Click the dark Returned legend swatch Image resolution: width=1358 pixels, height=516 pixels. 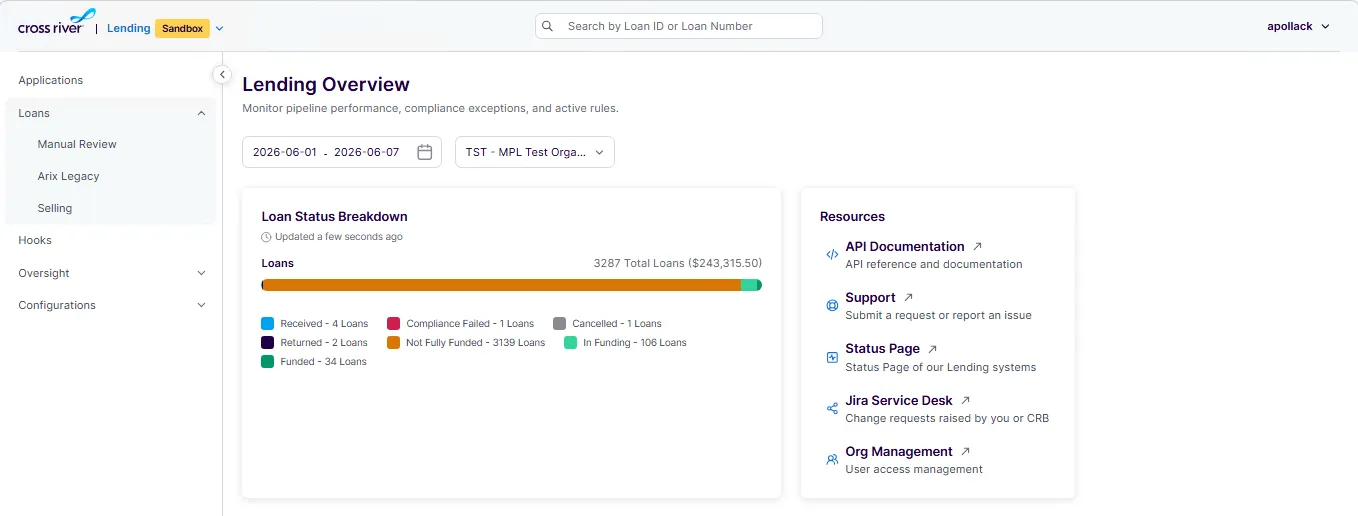268,343
